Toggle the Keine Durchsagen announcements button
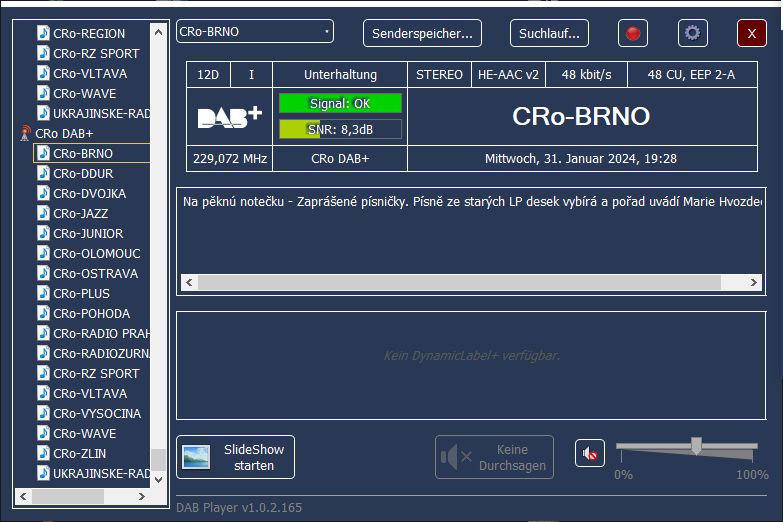The width and height of the screenshot is (783, 522). tap(494, 457)
